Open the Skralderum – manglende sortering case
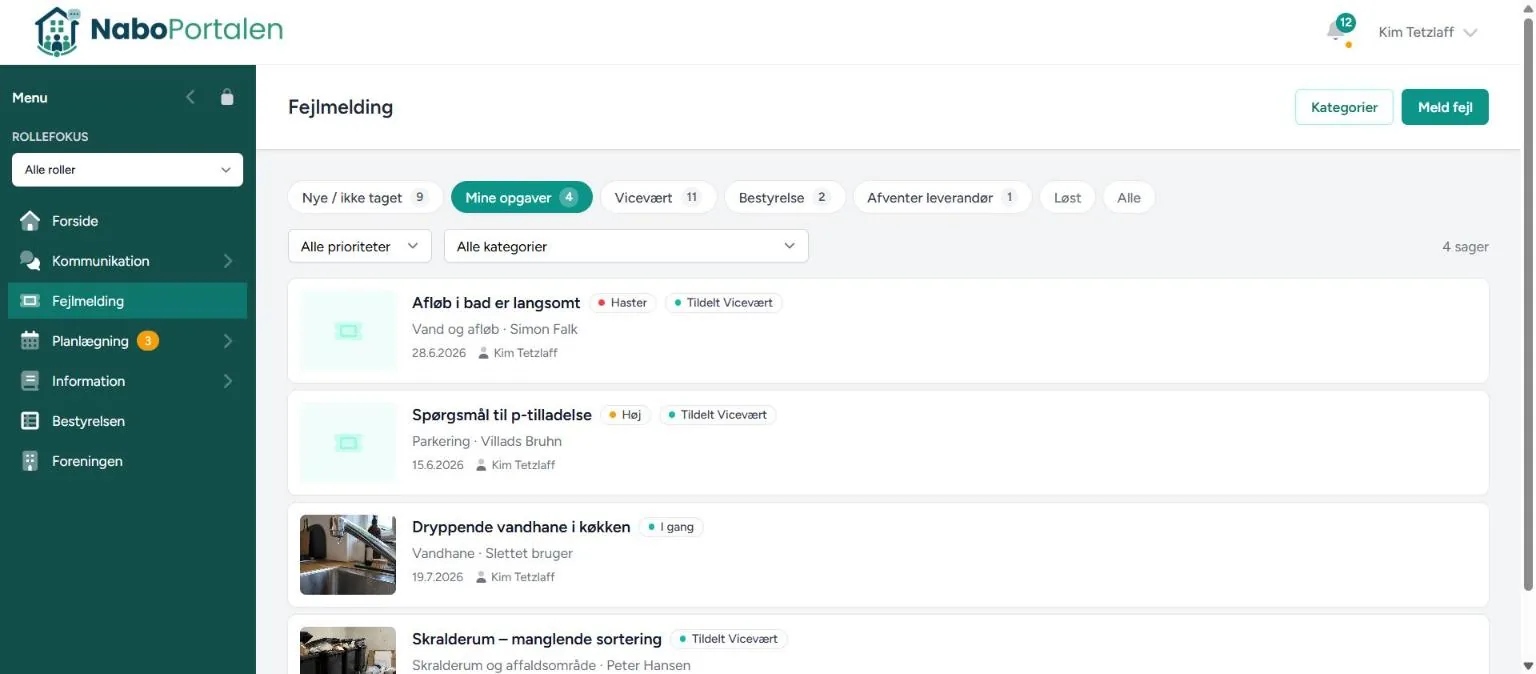The height and width of the screenshot is (674, 1536). coord(888,644)
